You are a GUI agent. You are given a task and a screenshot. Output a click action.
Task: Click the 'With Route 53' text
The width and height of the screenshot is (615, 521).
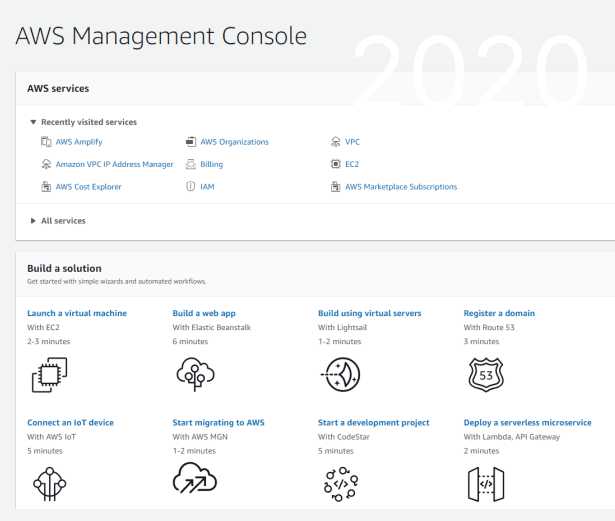pos(489,327)
